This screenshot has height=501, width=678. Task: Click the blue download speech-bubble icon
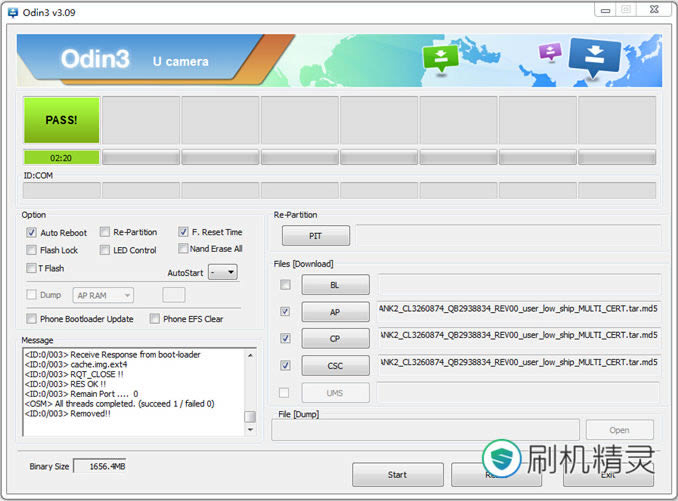[595, 57]
